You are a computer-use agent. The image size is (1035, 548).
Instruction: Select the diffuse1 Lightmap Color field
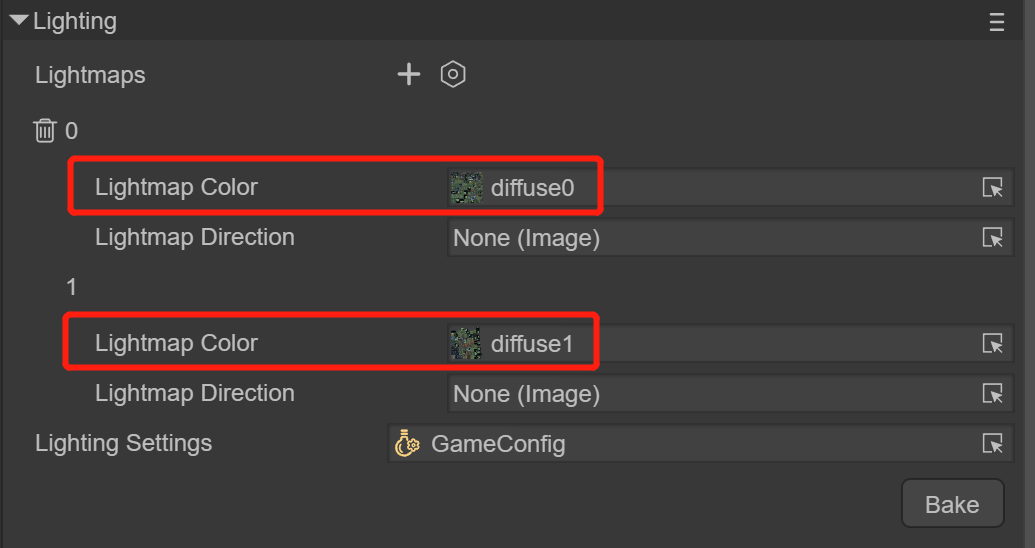(x=720, y=343)
